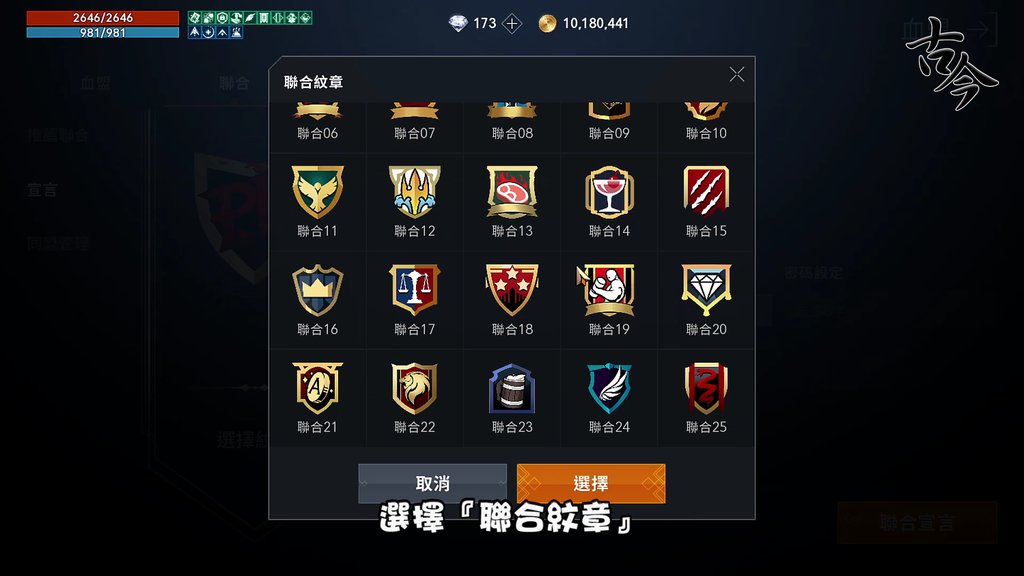Choose the trident emblem 聯合12
This screenshot has width=1024, height=576.
(415, 192)
